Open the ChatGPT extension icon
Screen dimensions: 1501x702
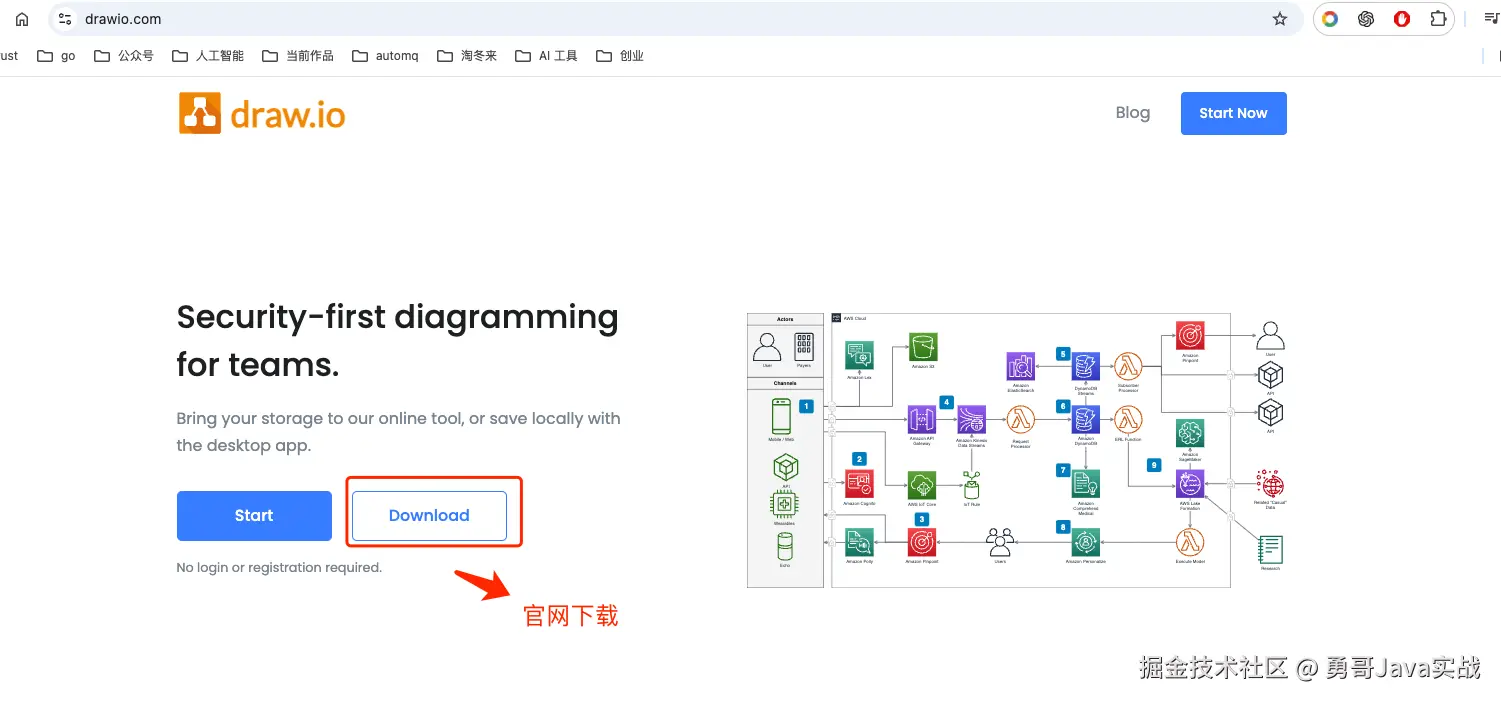(x=1366, y=19)
